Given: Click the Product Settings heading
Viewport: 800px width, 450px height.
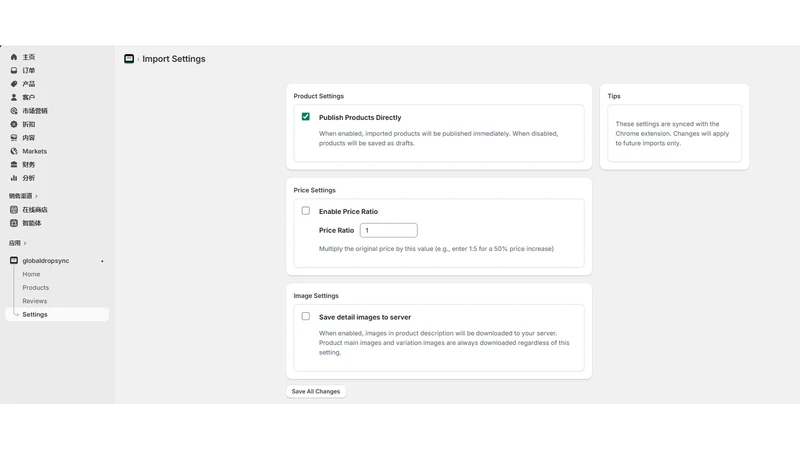Looking at the screenshot, I should 318,96.
